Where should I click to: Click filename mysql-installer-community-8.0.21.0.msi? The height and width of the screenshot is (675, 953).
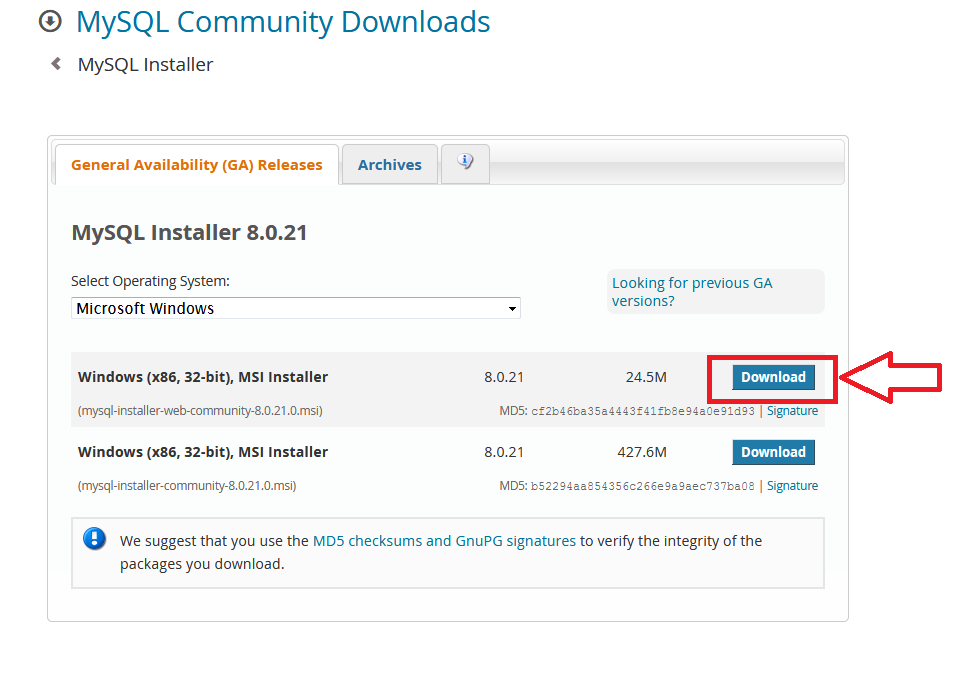click(187, 485)
